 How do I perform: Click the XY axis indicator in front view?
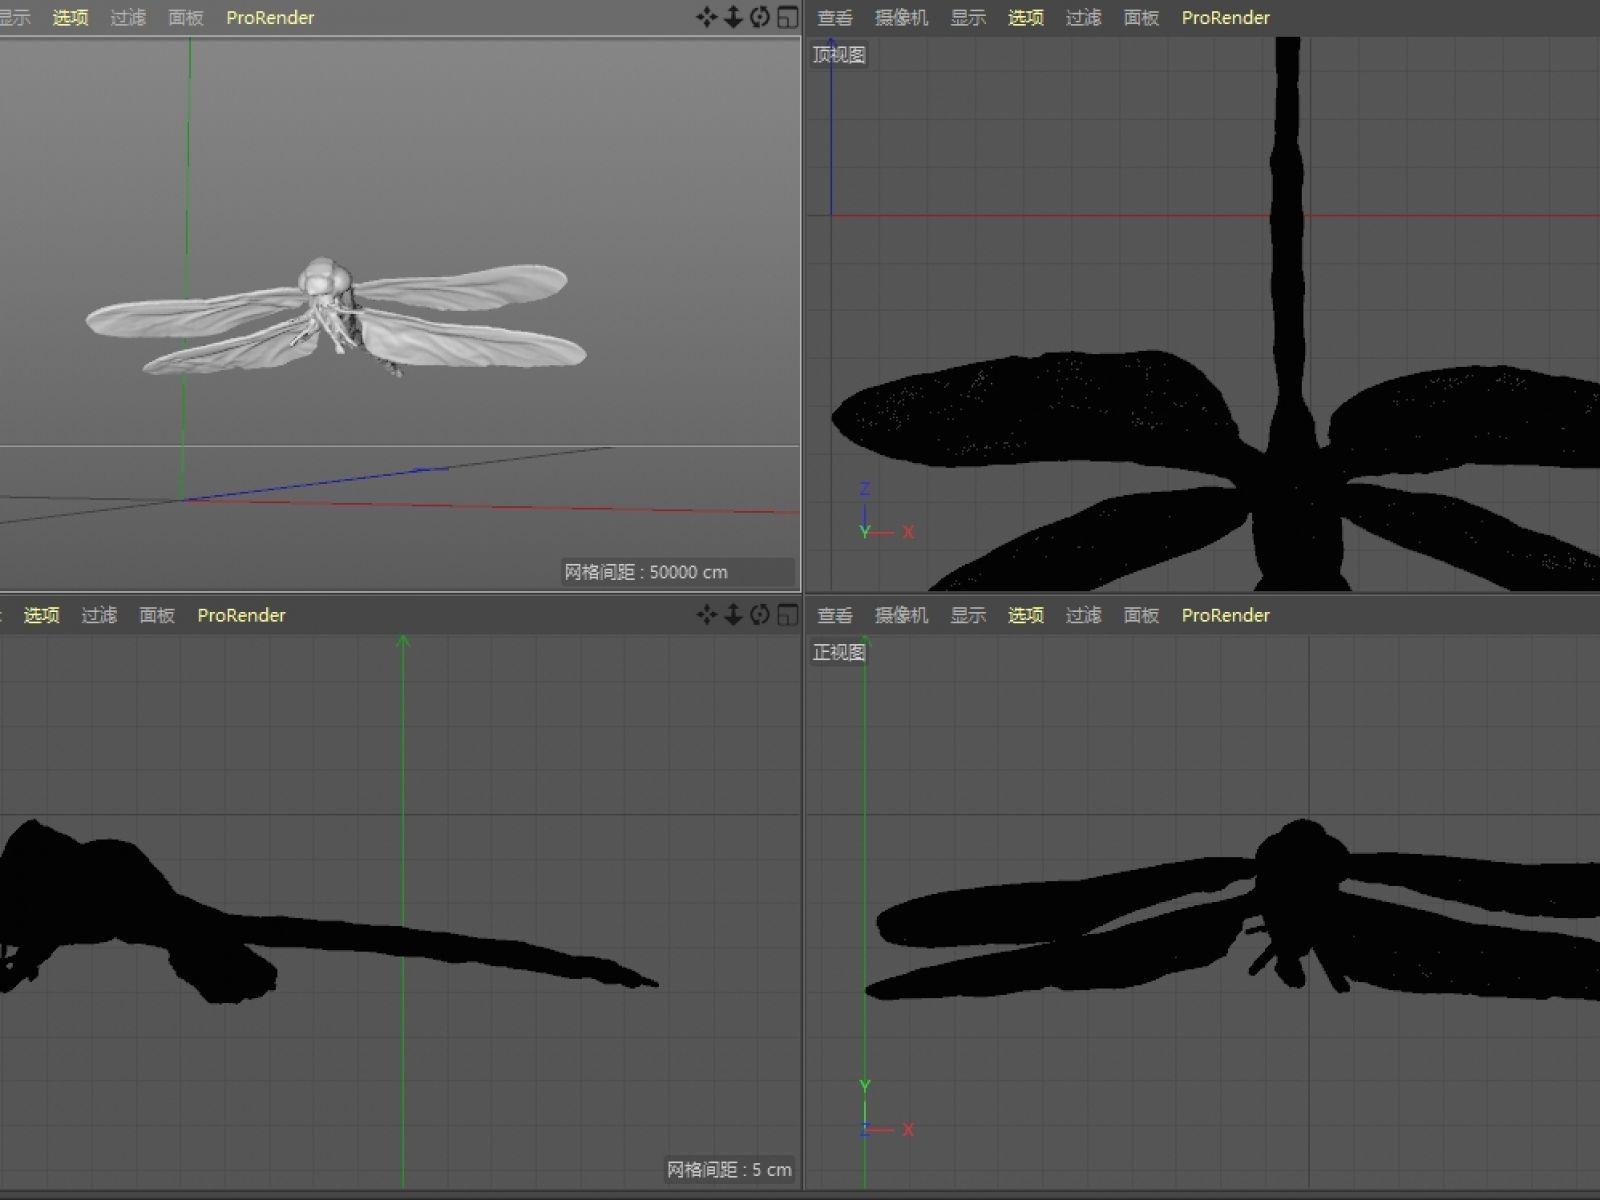pyautogui.click(x=886, y=1110)
